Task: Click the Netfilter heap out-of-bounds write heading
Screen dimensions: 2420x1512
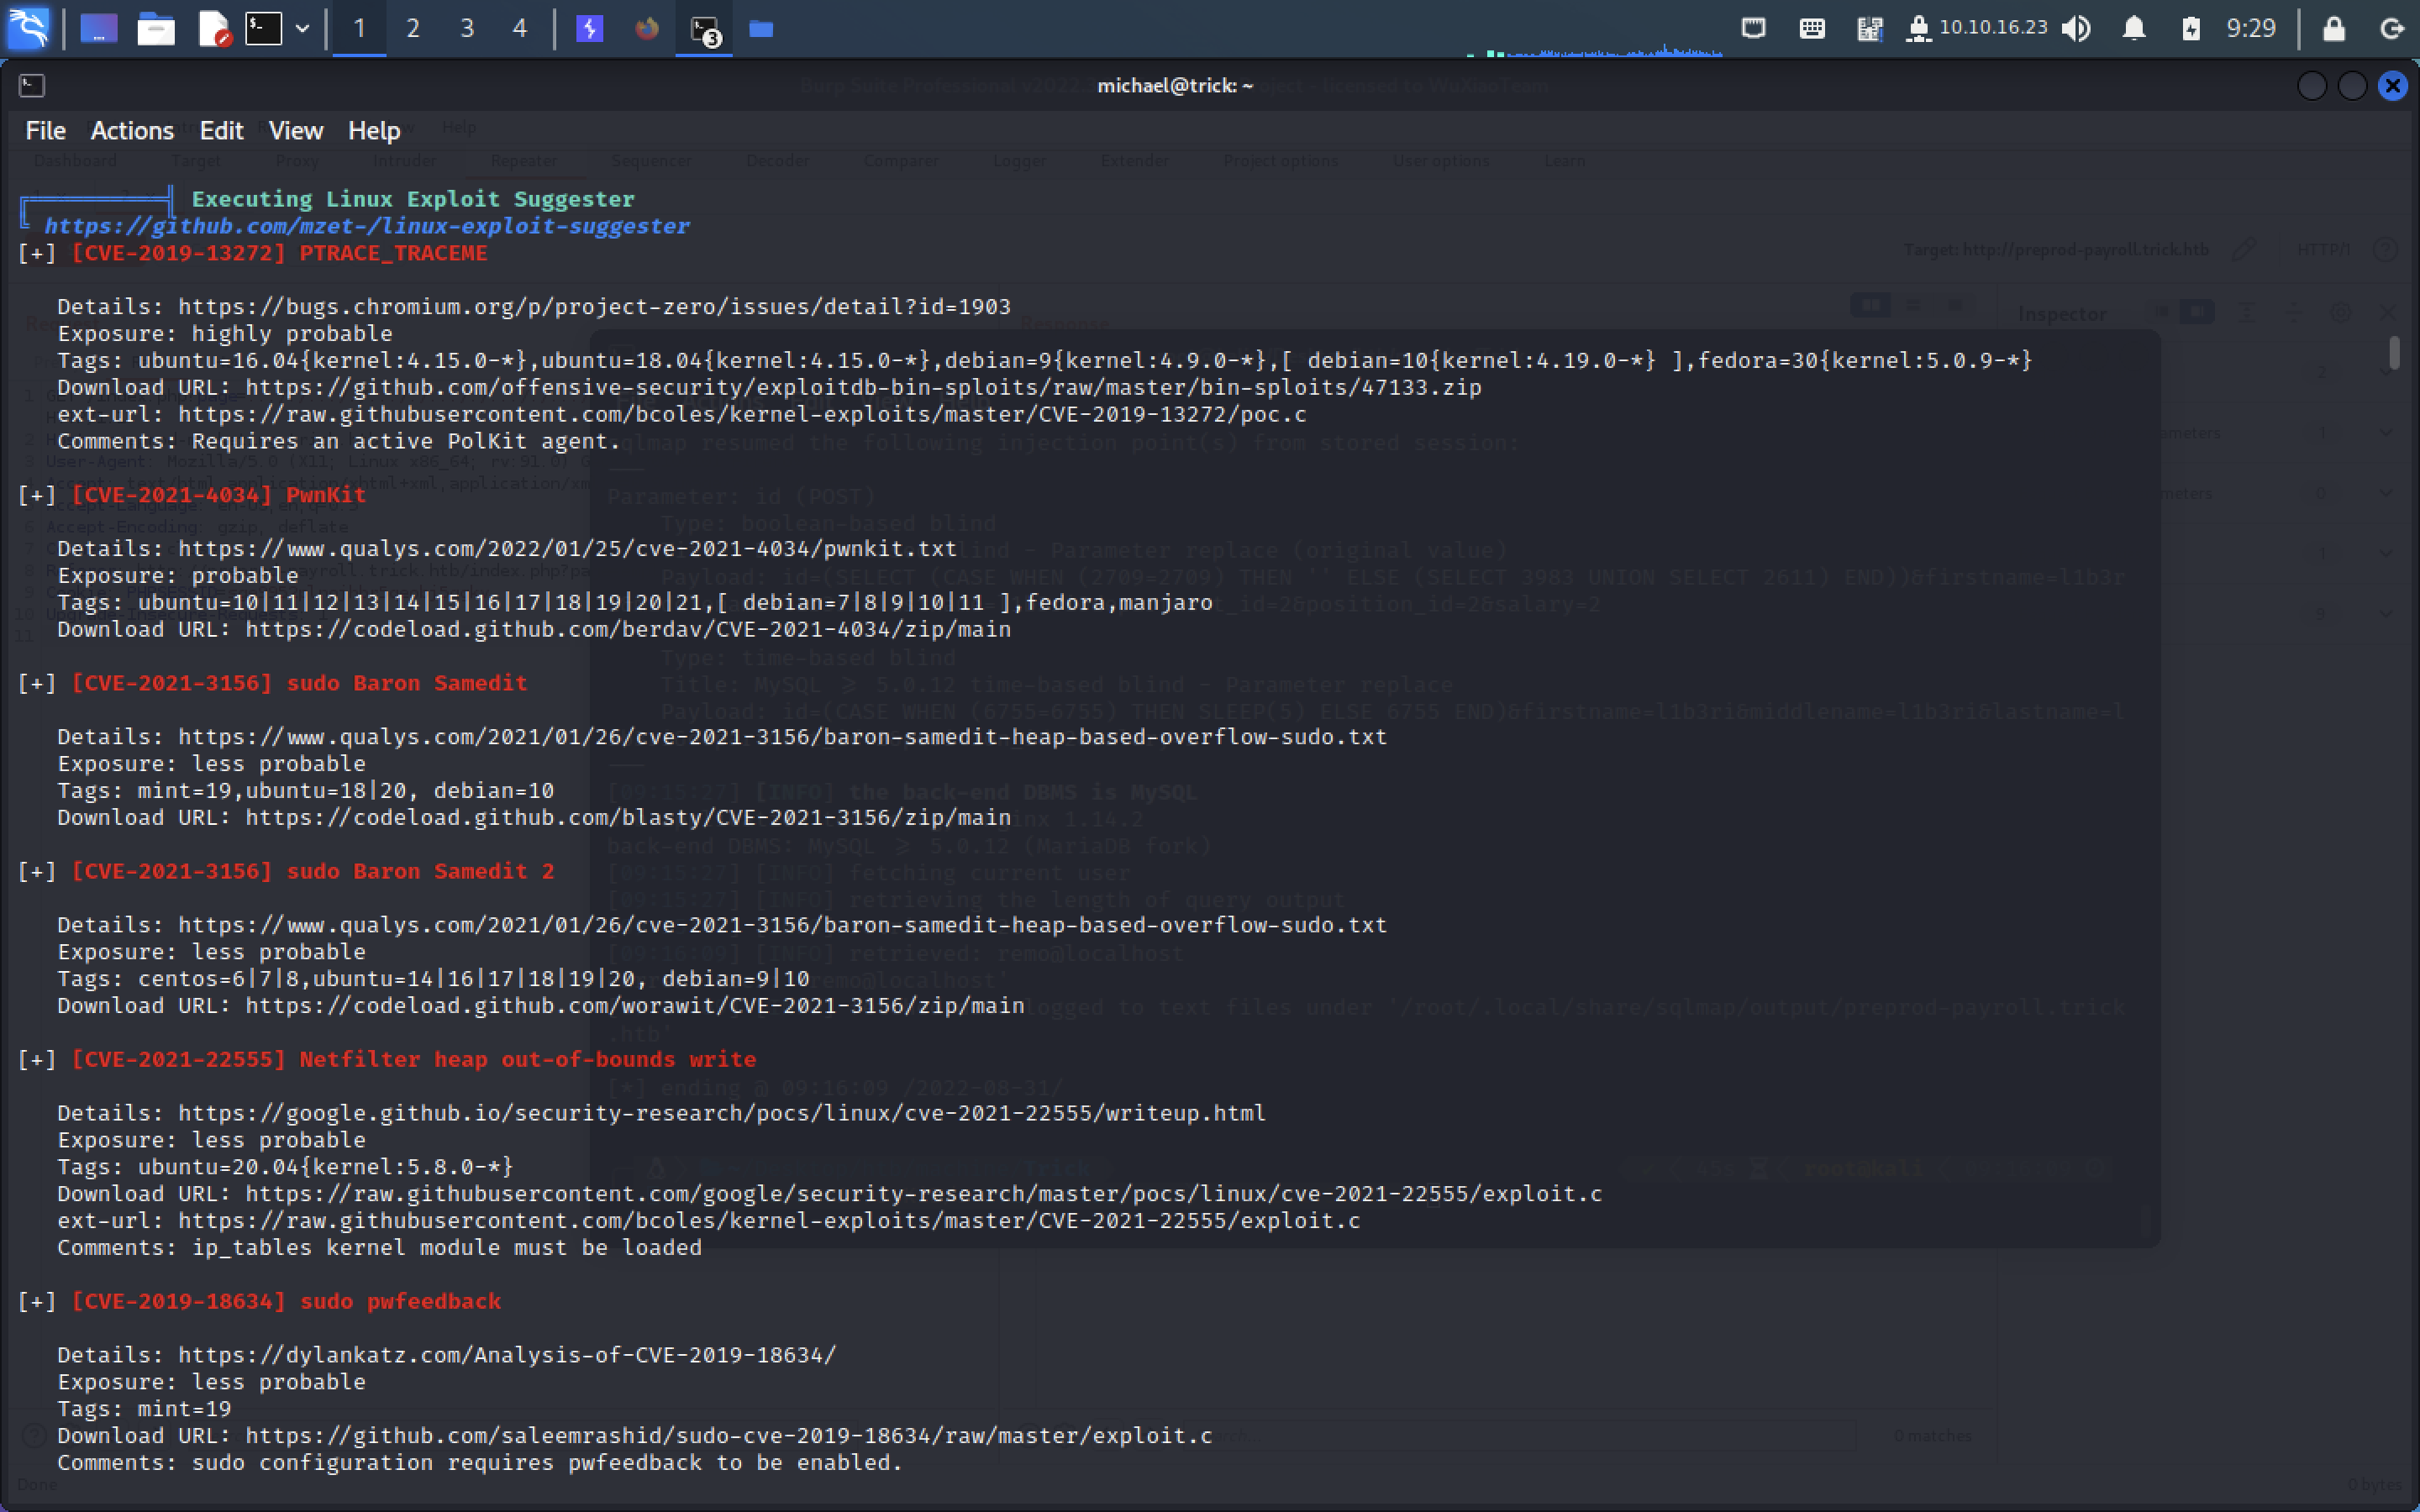Action: point(528,1060)
